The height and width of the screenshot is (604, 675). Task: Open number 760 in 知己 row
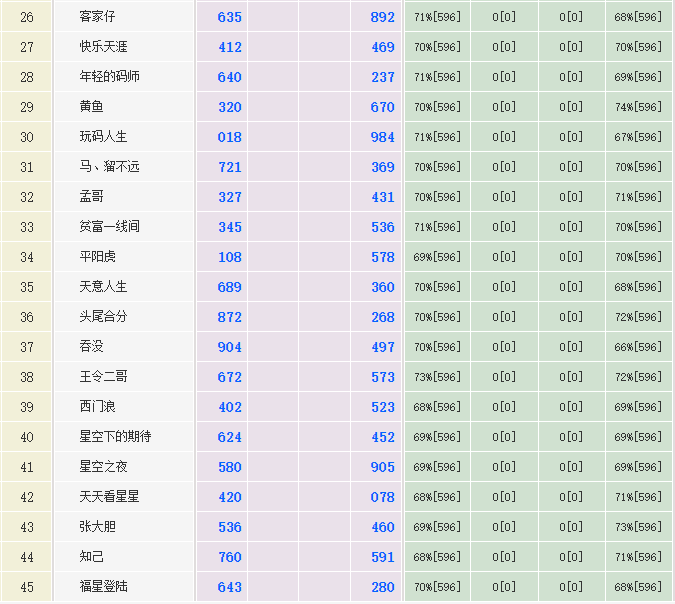(x=230, y=557)
